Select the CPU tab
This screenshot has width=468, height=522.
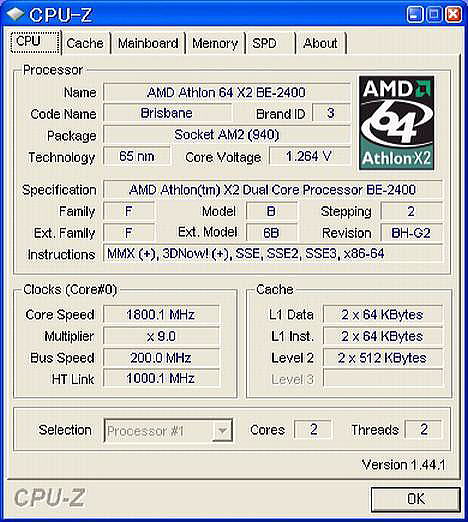(35, 42)
